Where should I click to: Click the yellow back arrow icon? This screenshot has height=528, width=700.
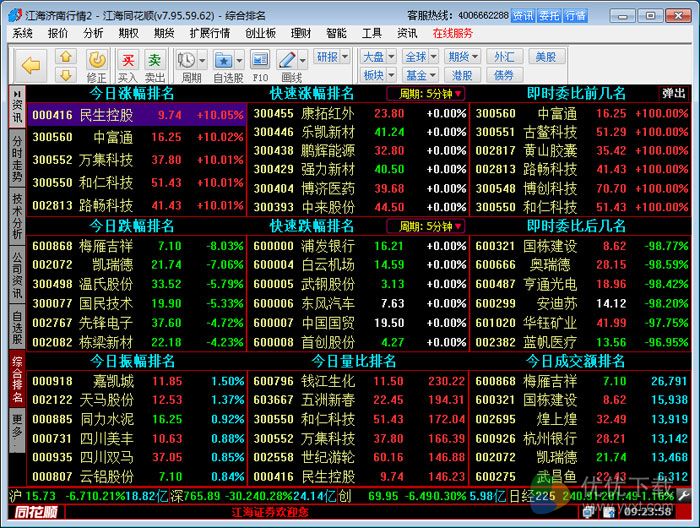click(30, 66)
